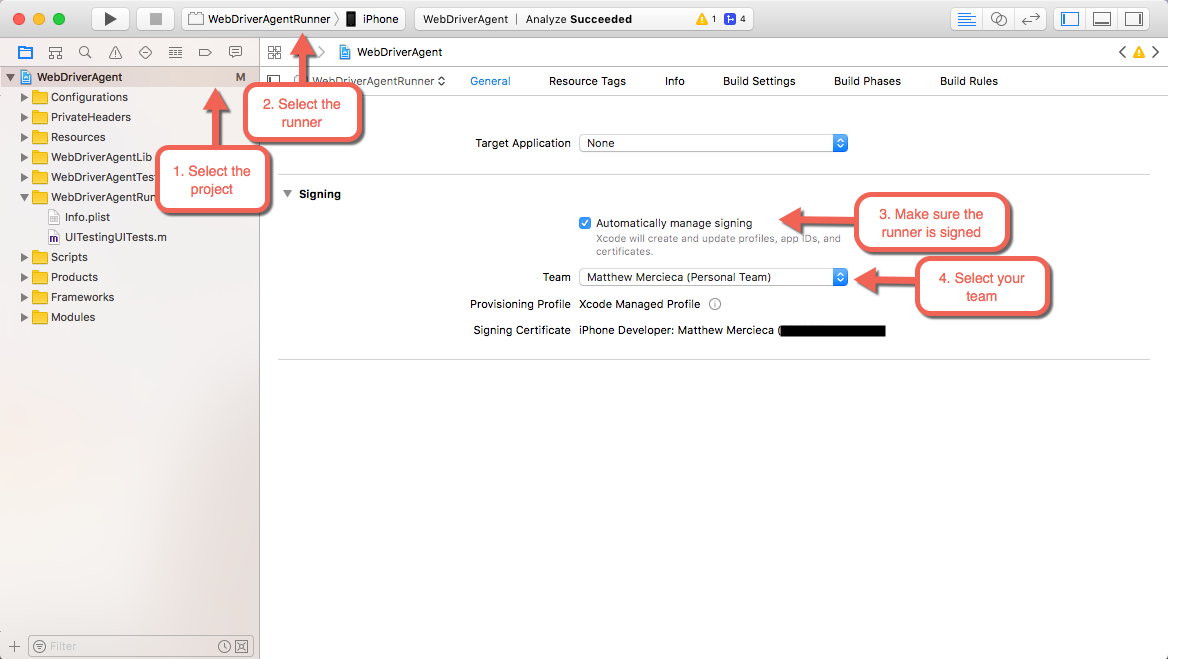The width and height of the screenshot is (1203, 659).
Task: Toggle Automatically manage signing checkbox
Action: point(585,223)
